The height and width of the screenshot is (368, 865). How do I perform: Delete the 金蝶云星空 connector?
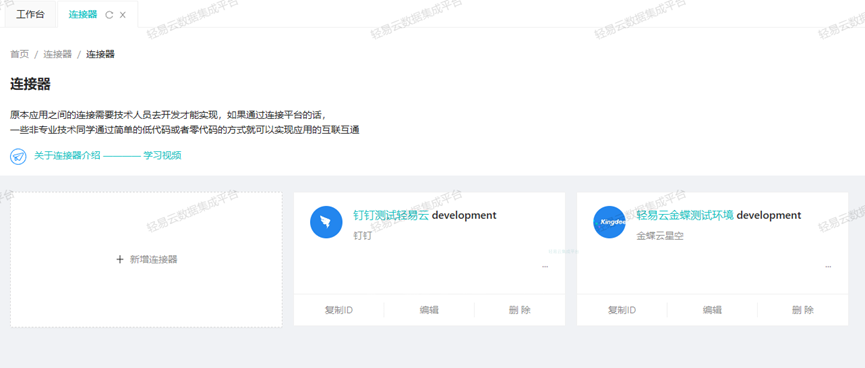click(x=803, y=310)
